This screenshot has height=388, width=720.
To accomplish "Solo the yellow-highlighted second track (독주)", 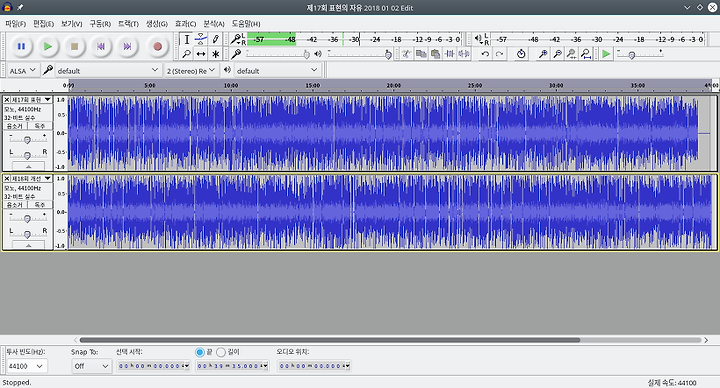I will [40, 204].
